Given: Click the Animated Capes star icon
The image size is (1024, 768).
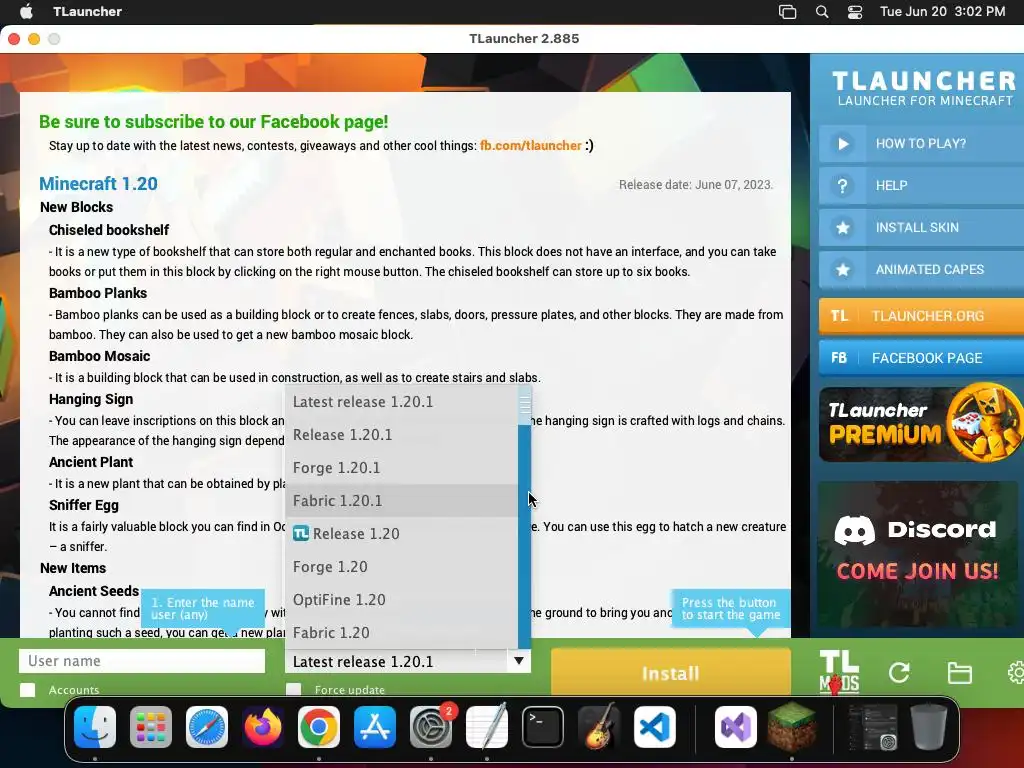Looking at the screenshot, I should click(x=842, y=270).
